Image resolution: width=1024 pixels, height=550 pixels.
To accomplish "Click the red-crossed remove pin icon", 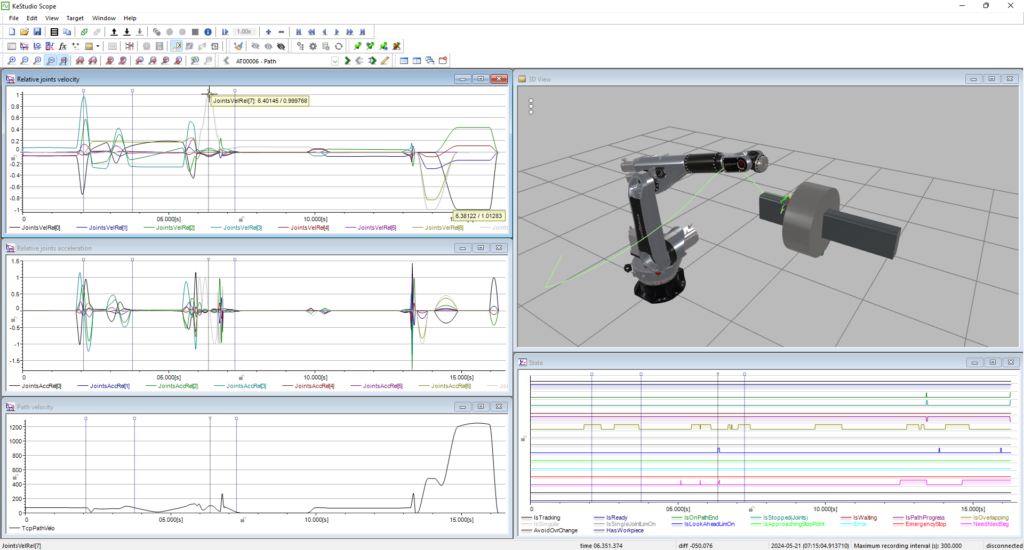I will (x=396, y=46).
